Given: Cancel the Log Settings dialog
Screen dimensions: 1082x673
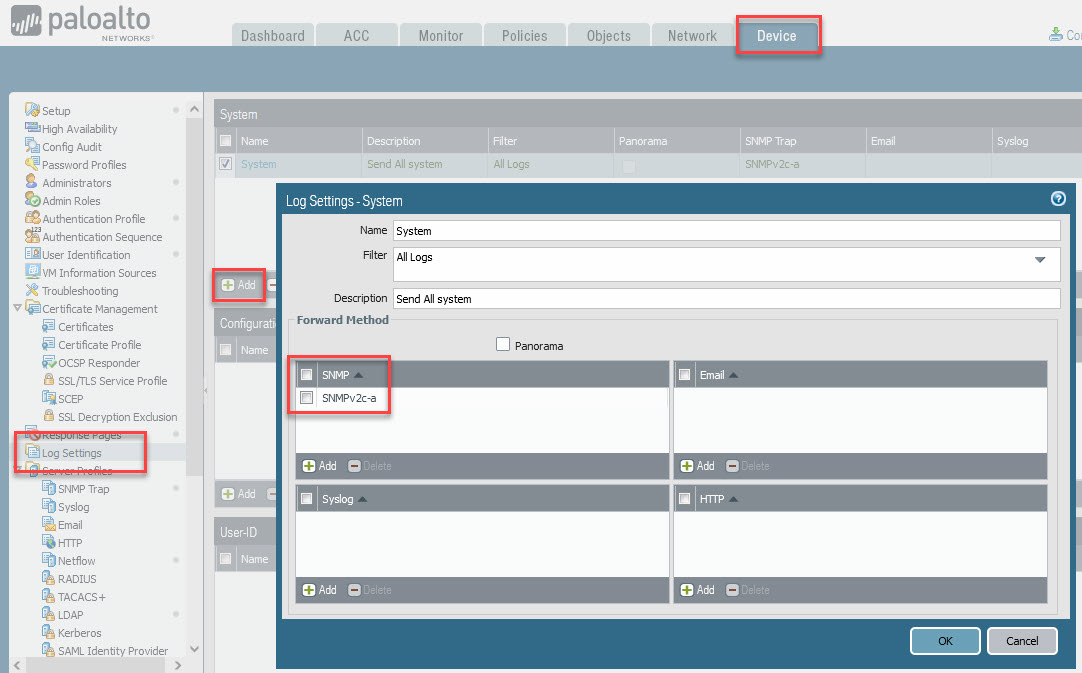Looking at the screenshot, I should tap(1021, 641).
